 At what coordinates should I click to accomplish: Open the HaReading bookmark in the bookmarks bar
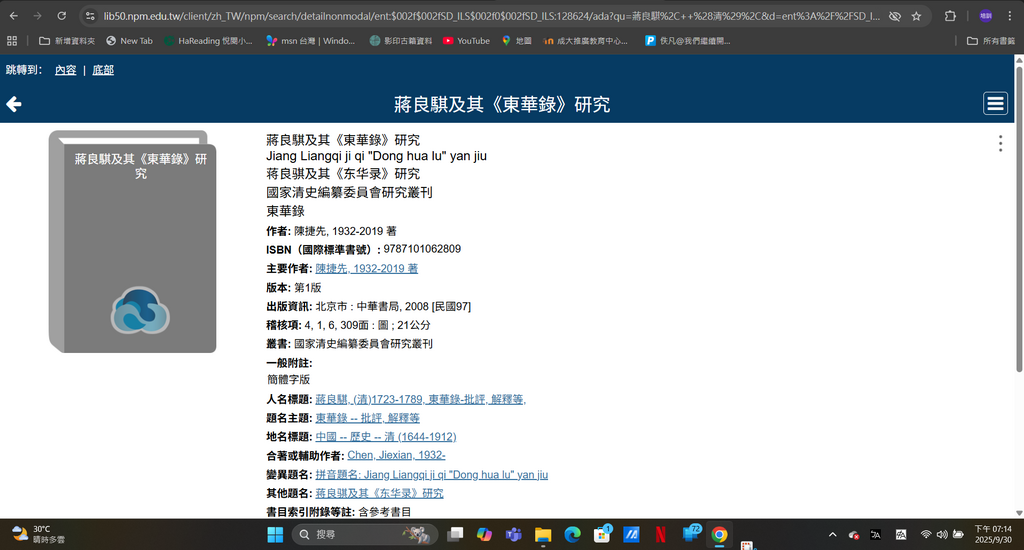pos(207,41)
